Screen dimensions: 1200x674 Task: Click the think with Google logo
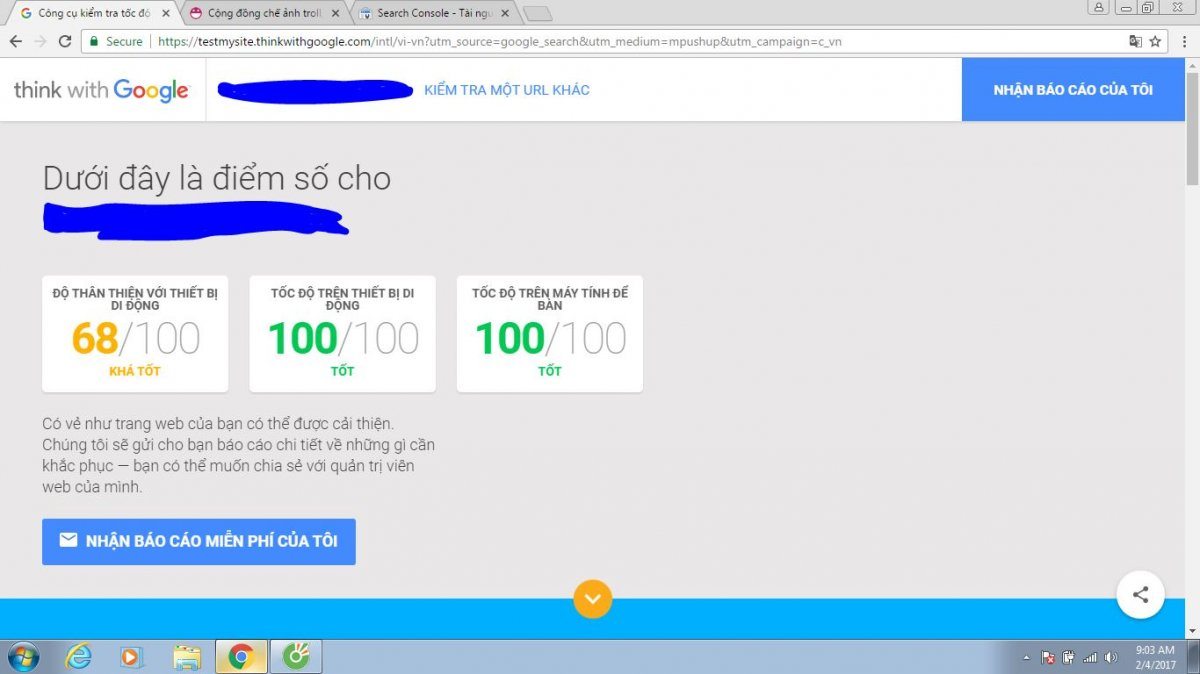(x=101, y=90)
